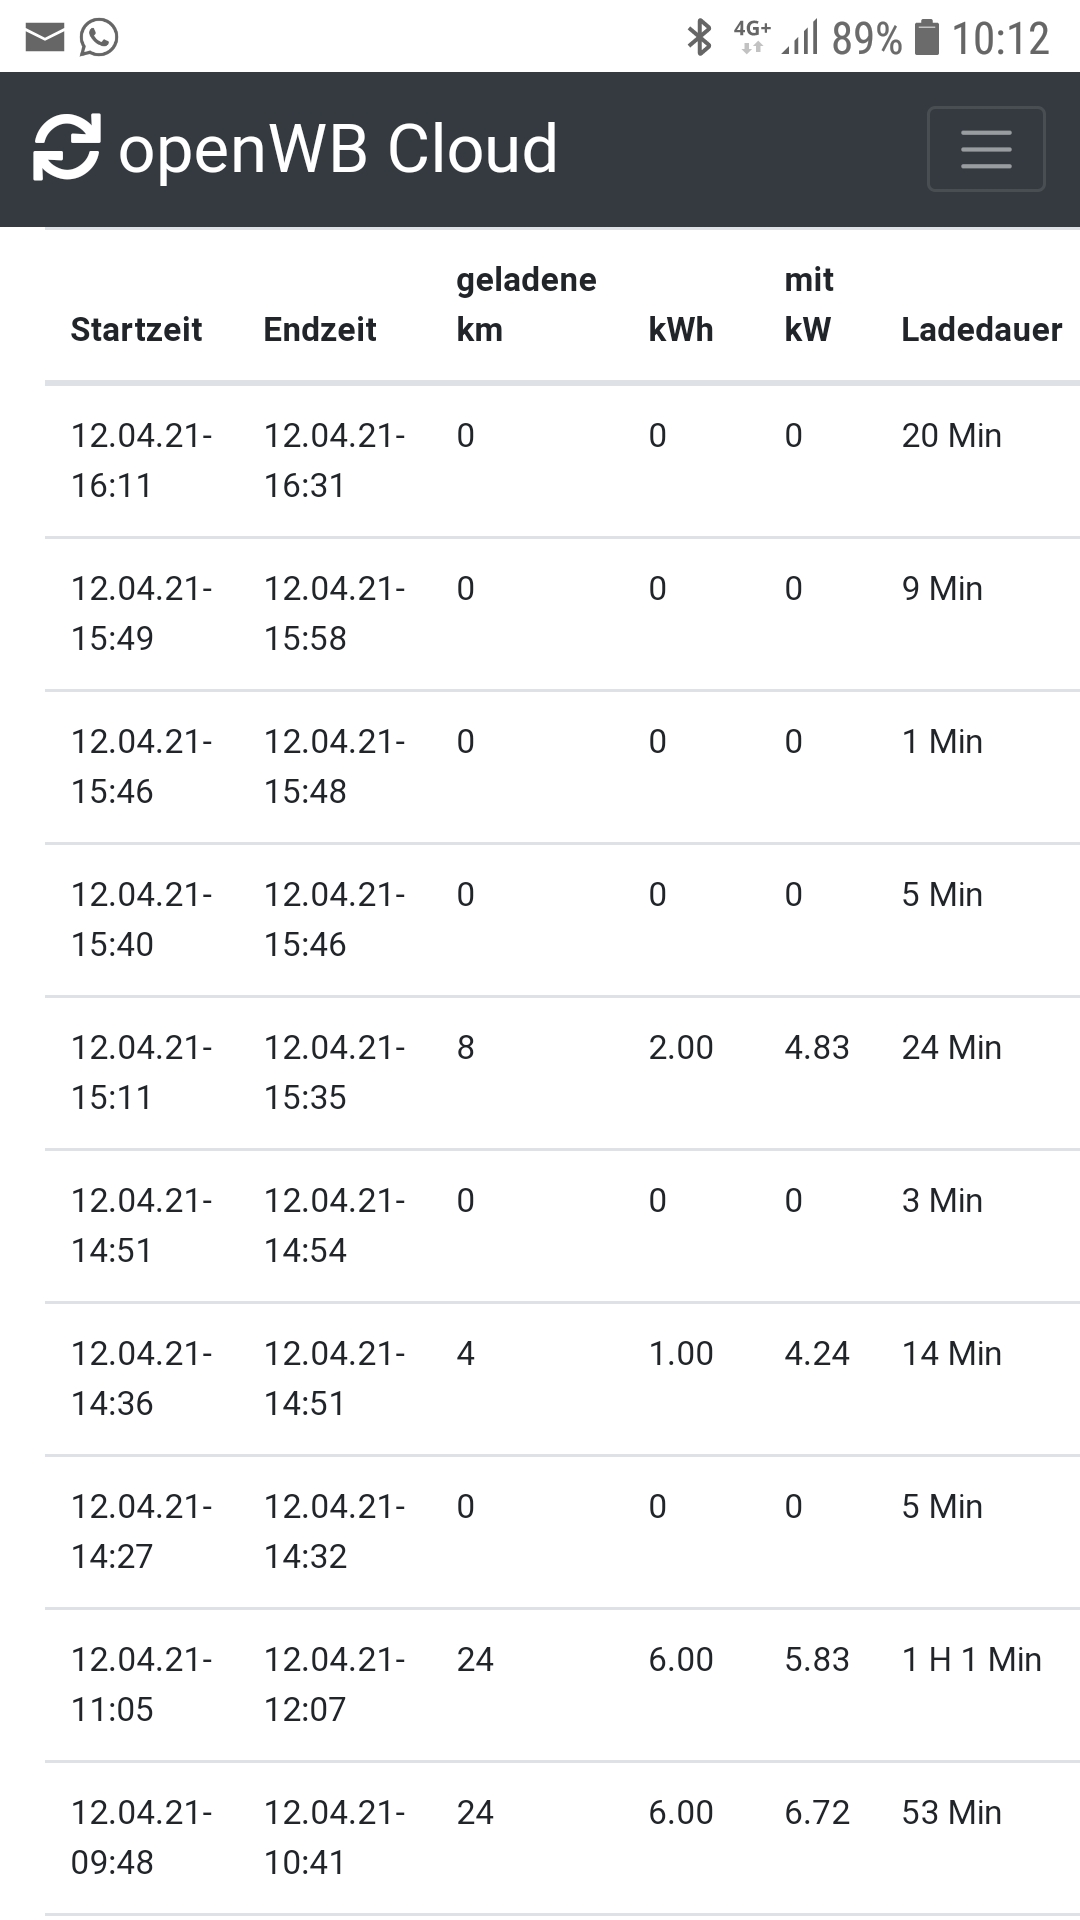Select the 1 H 1 Min charge row
1080x1920 pixels.
coord(562,1685)
